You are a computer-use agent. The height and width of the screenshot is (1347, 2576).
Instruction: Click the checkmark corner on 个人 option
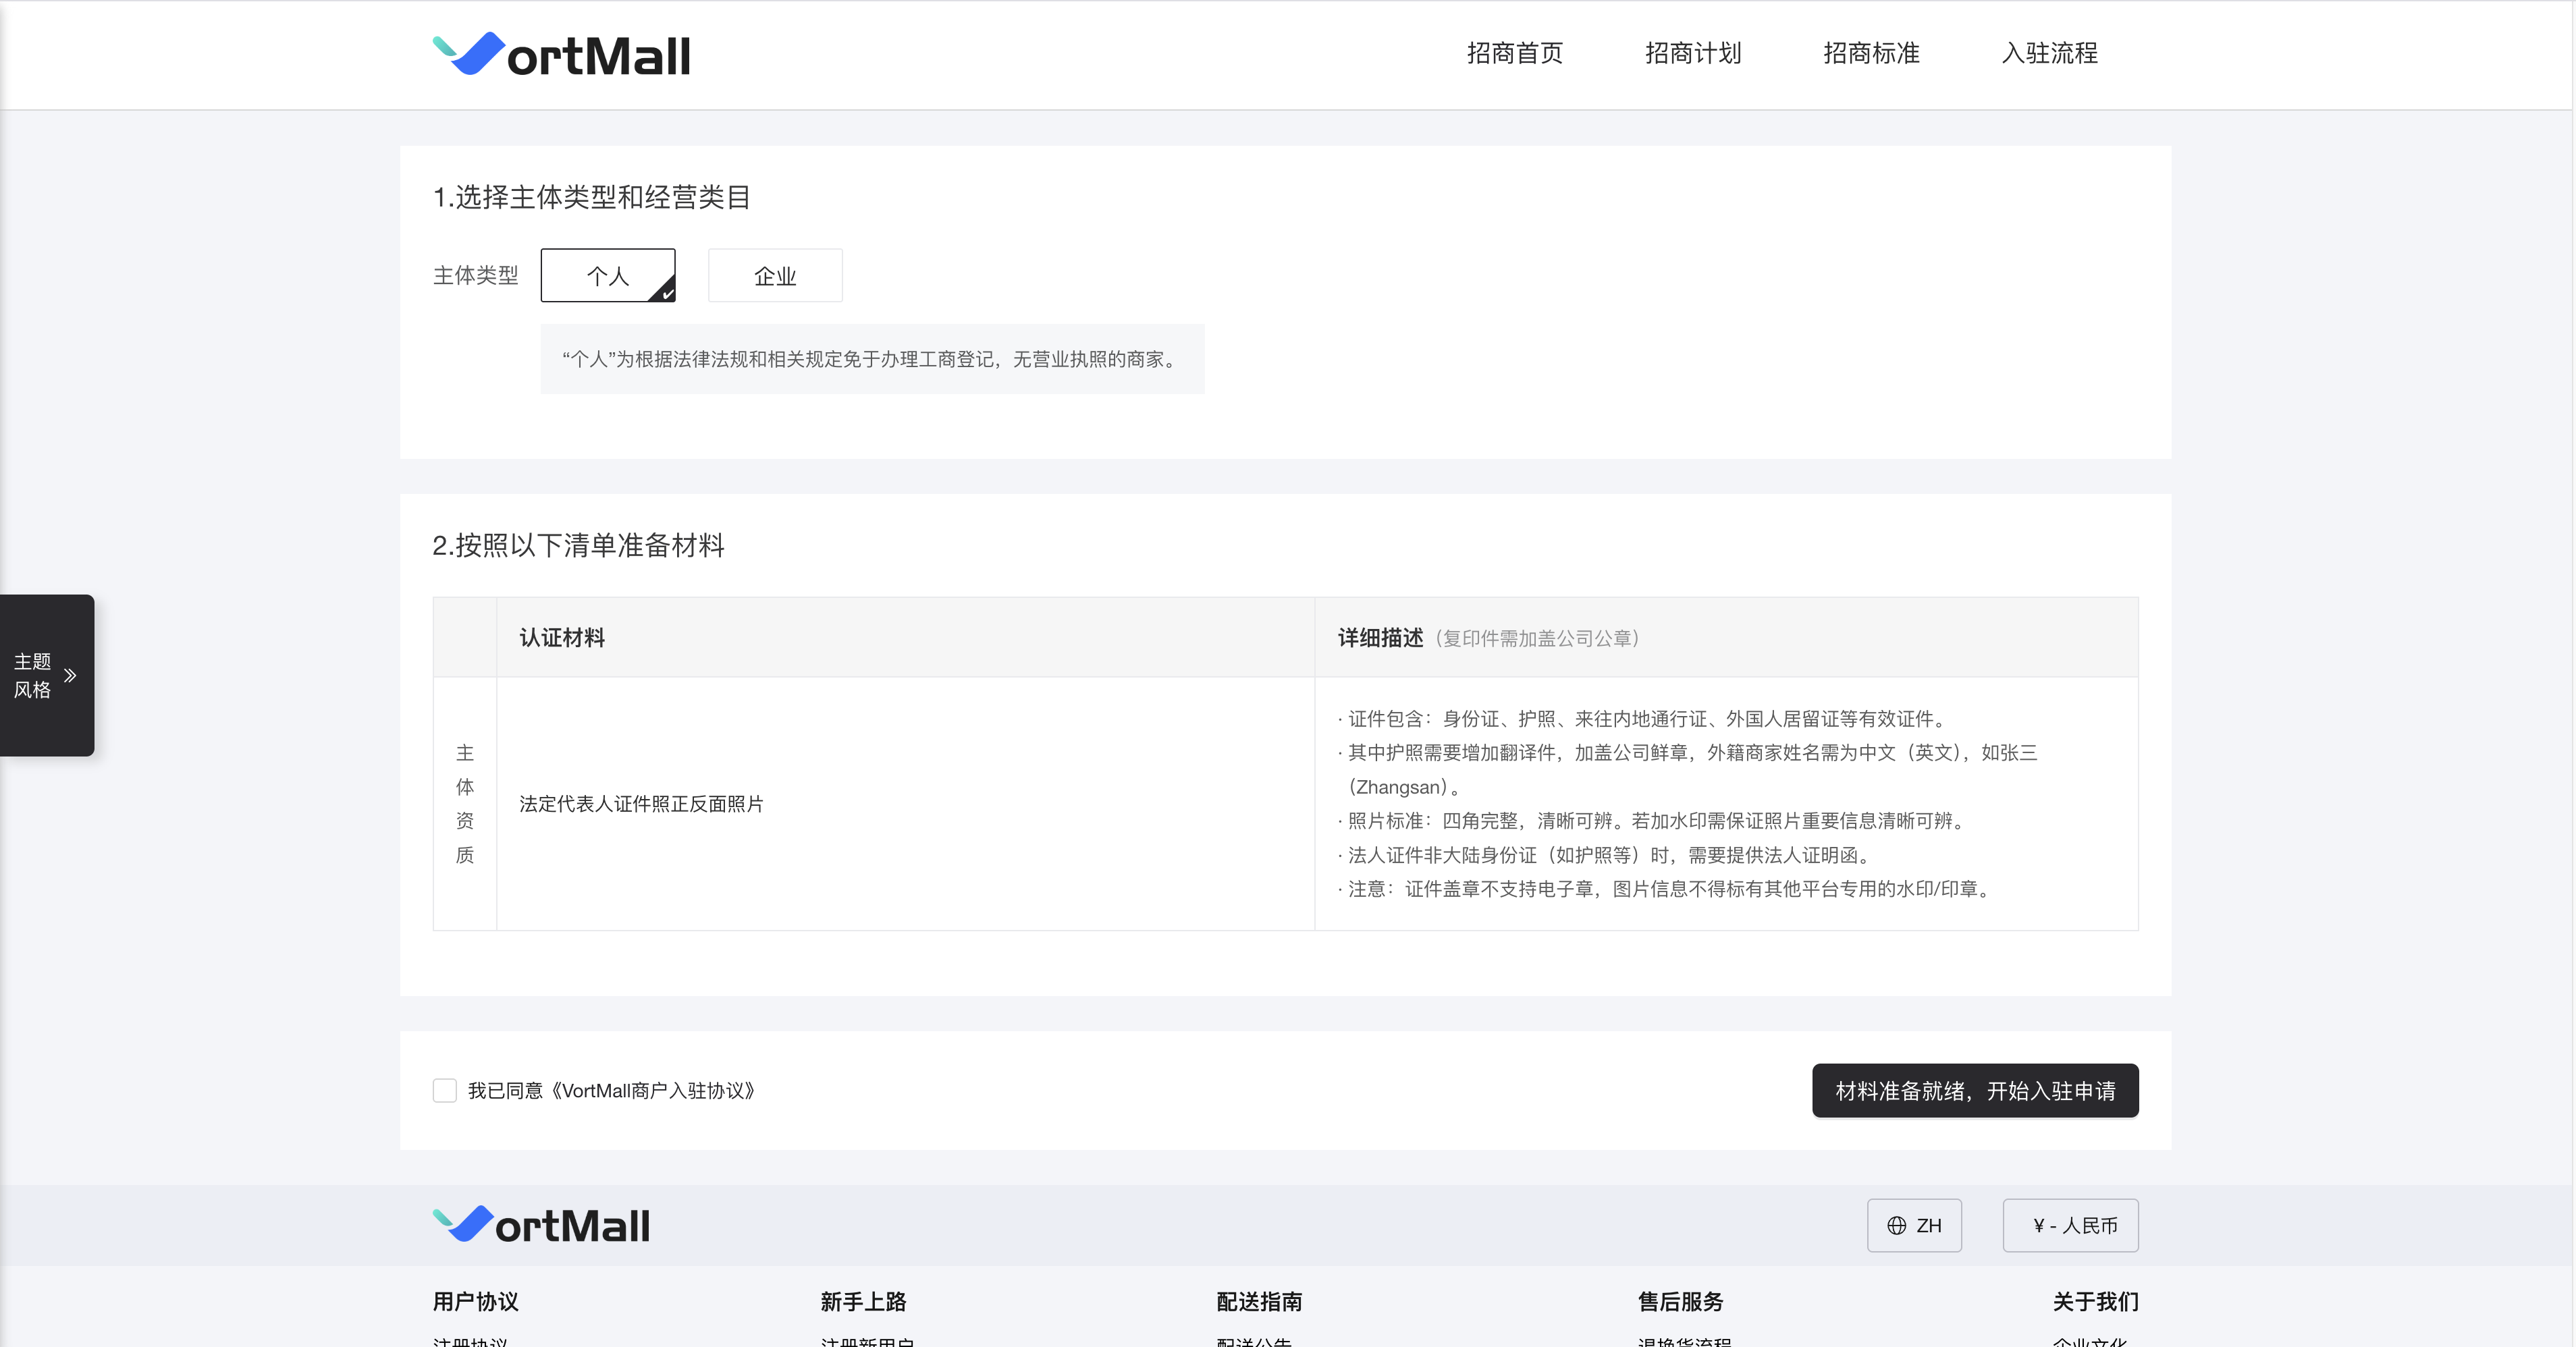(666, 292)
